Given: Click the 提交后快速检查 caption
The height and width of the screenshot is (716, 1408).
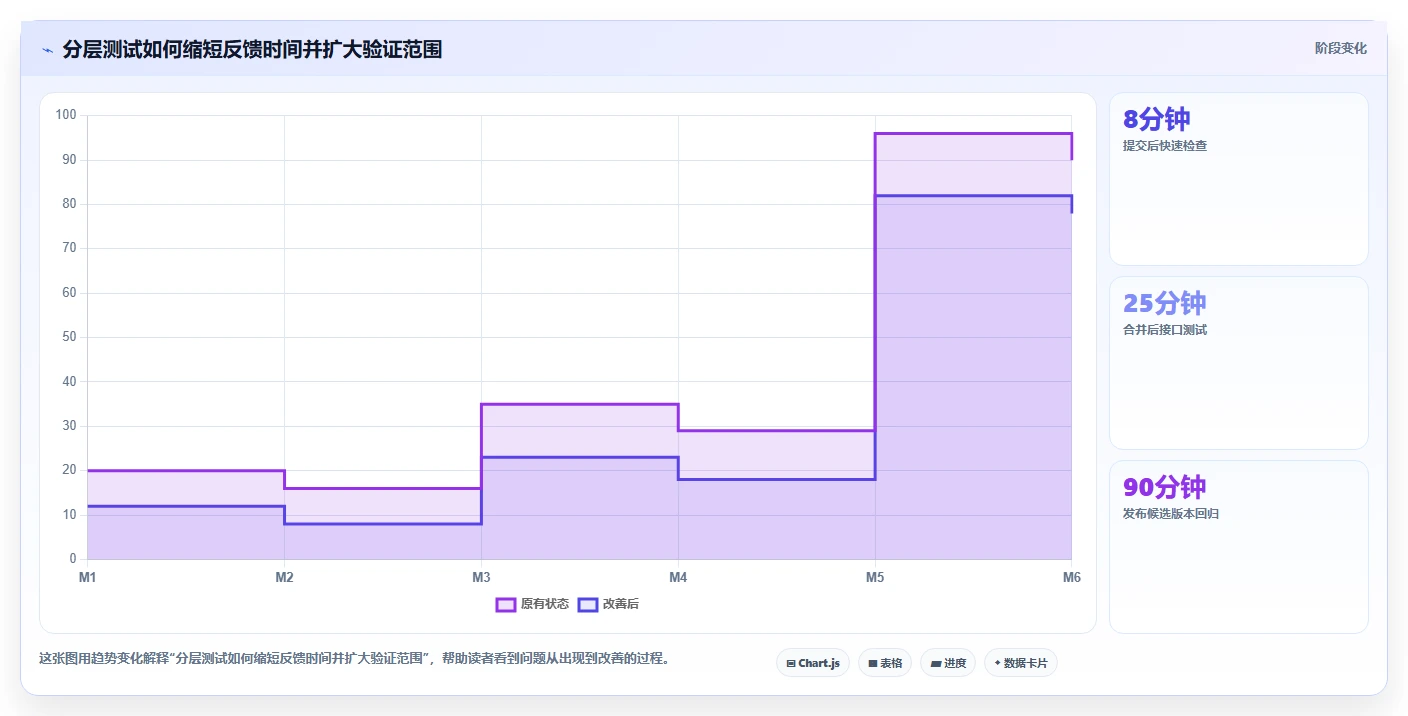Looking at the screenshot, I should (1165, 146).
